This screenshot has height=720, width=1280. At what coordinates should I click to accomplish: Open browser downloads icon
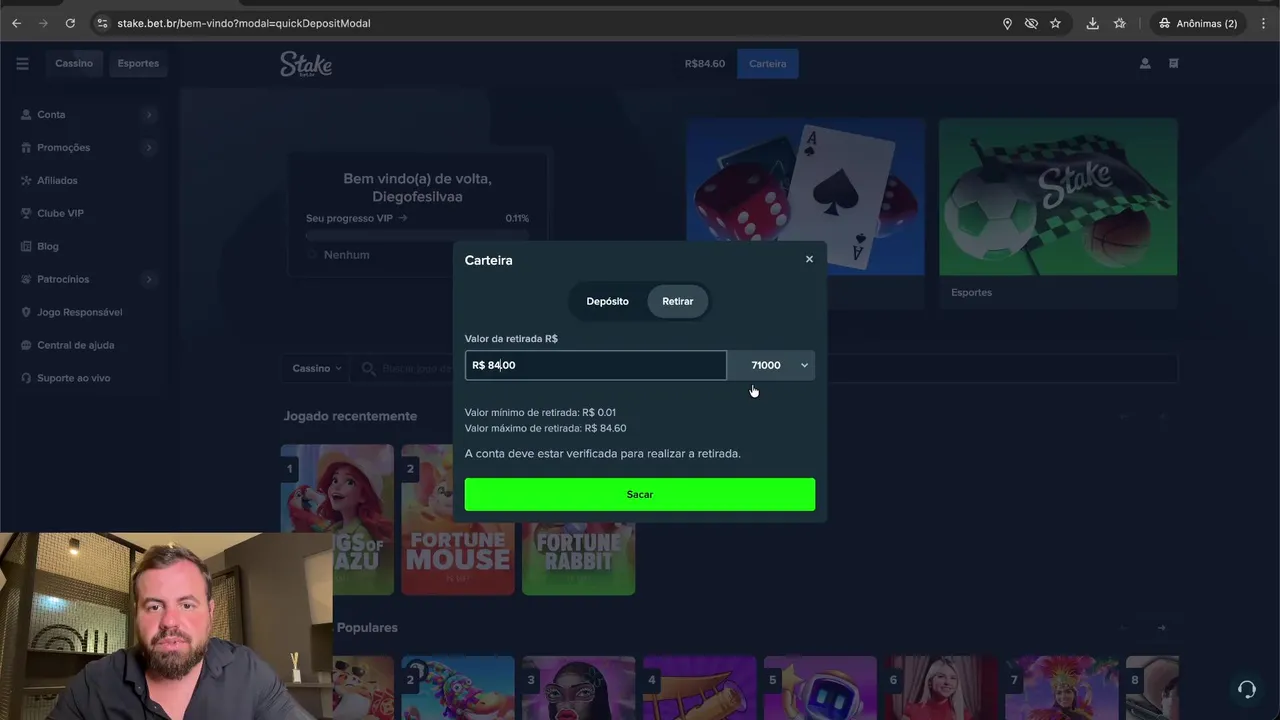(x=1093, y=23)
